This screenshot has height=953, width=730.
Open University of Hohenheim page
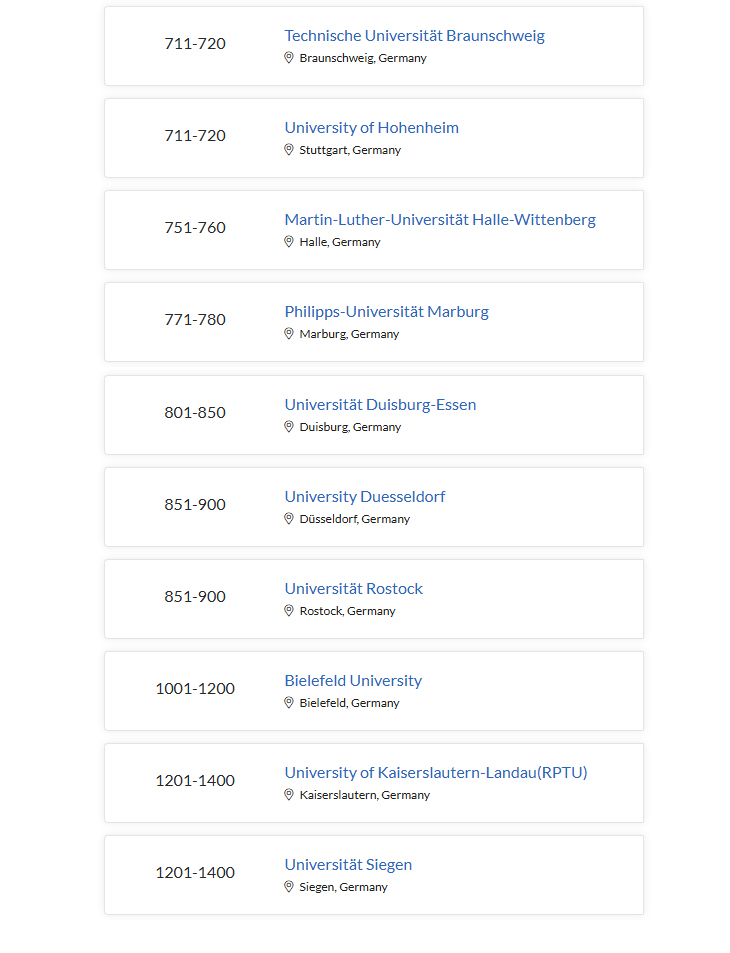(x=371, y=128)
